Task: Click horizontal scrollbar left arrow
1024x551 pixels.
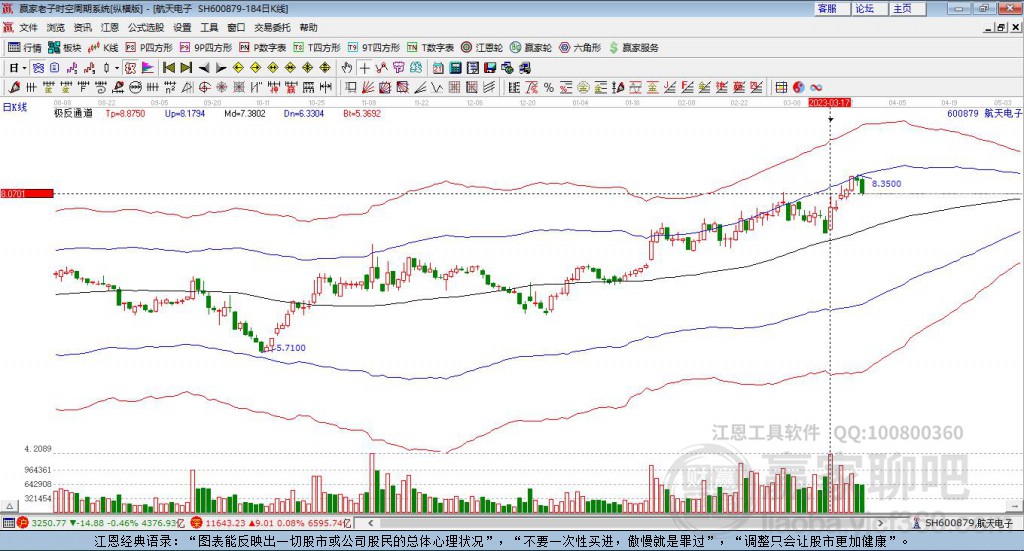Action: 370,523
